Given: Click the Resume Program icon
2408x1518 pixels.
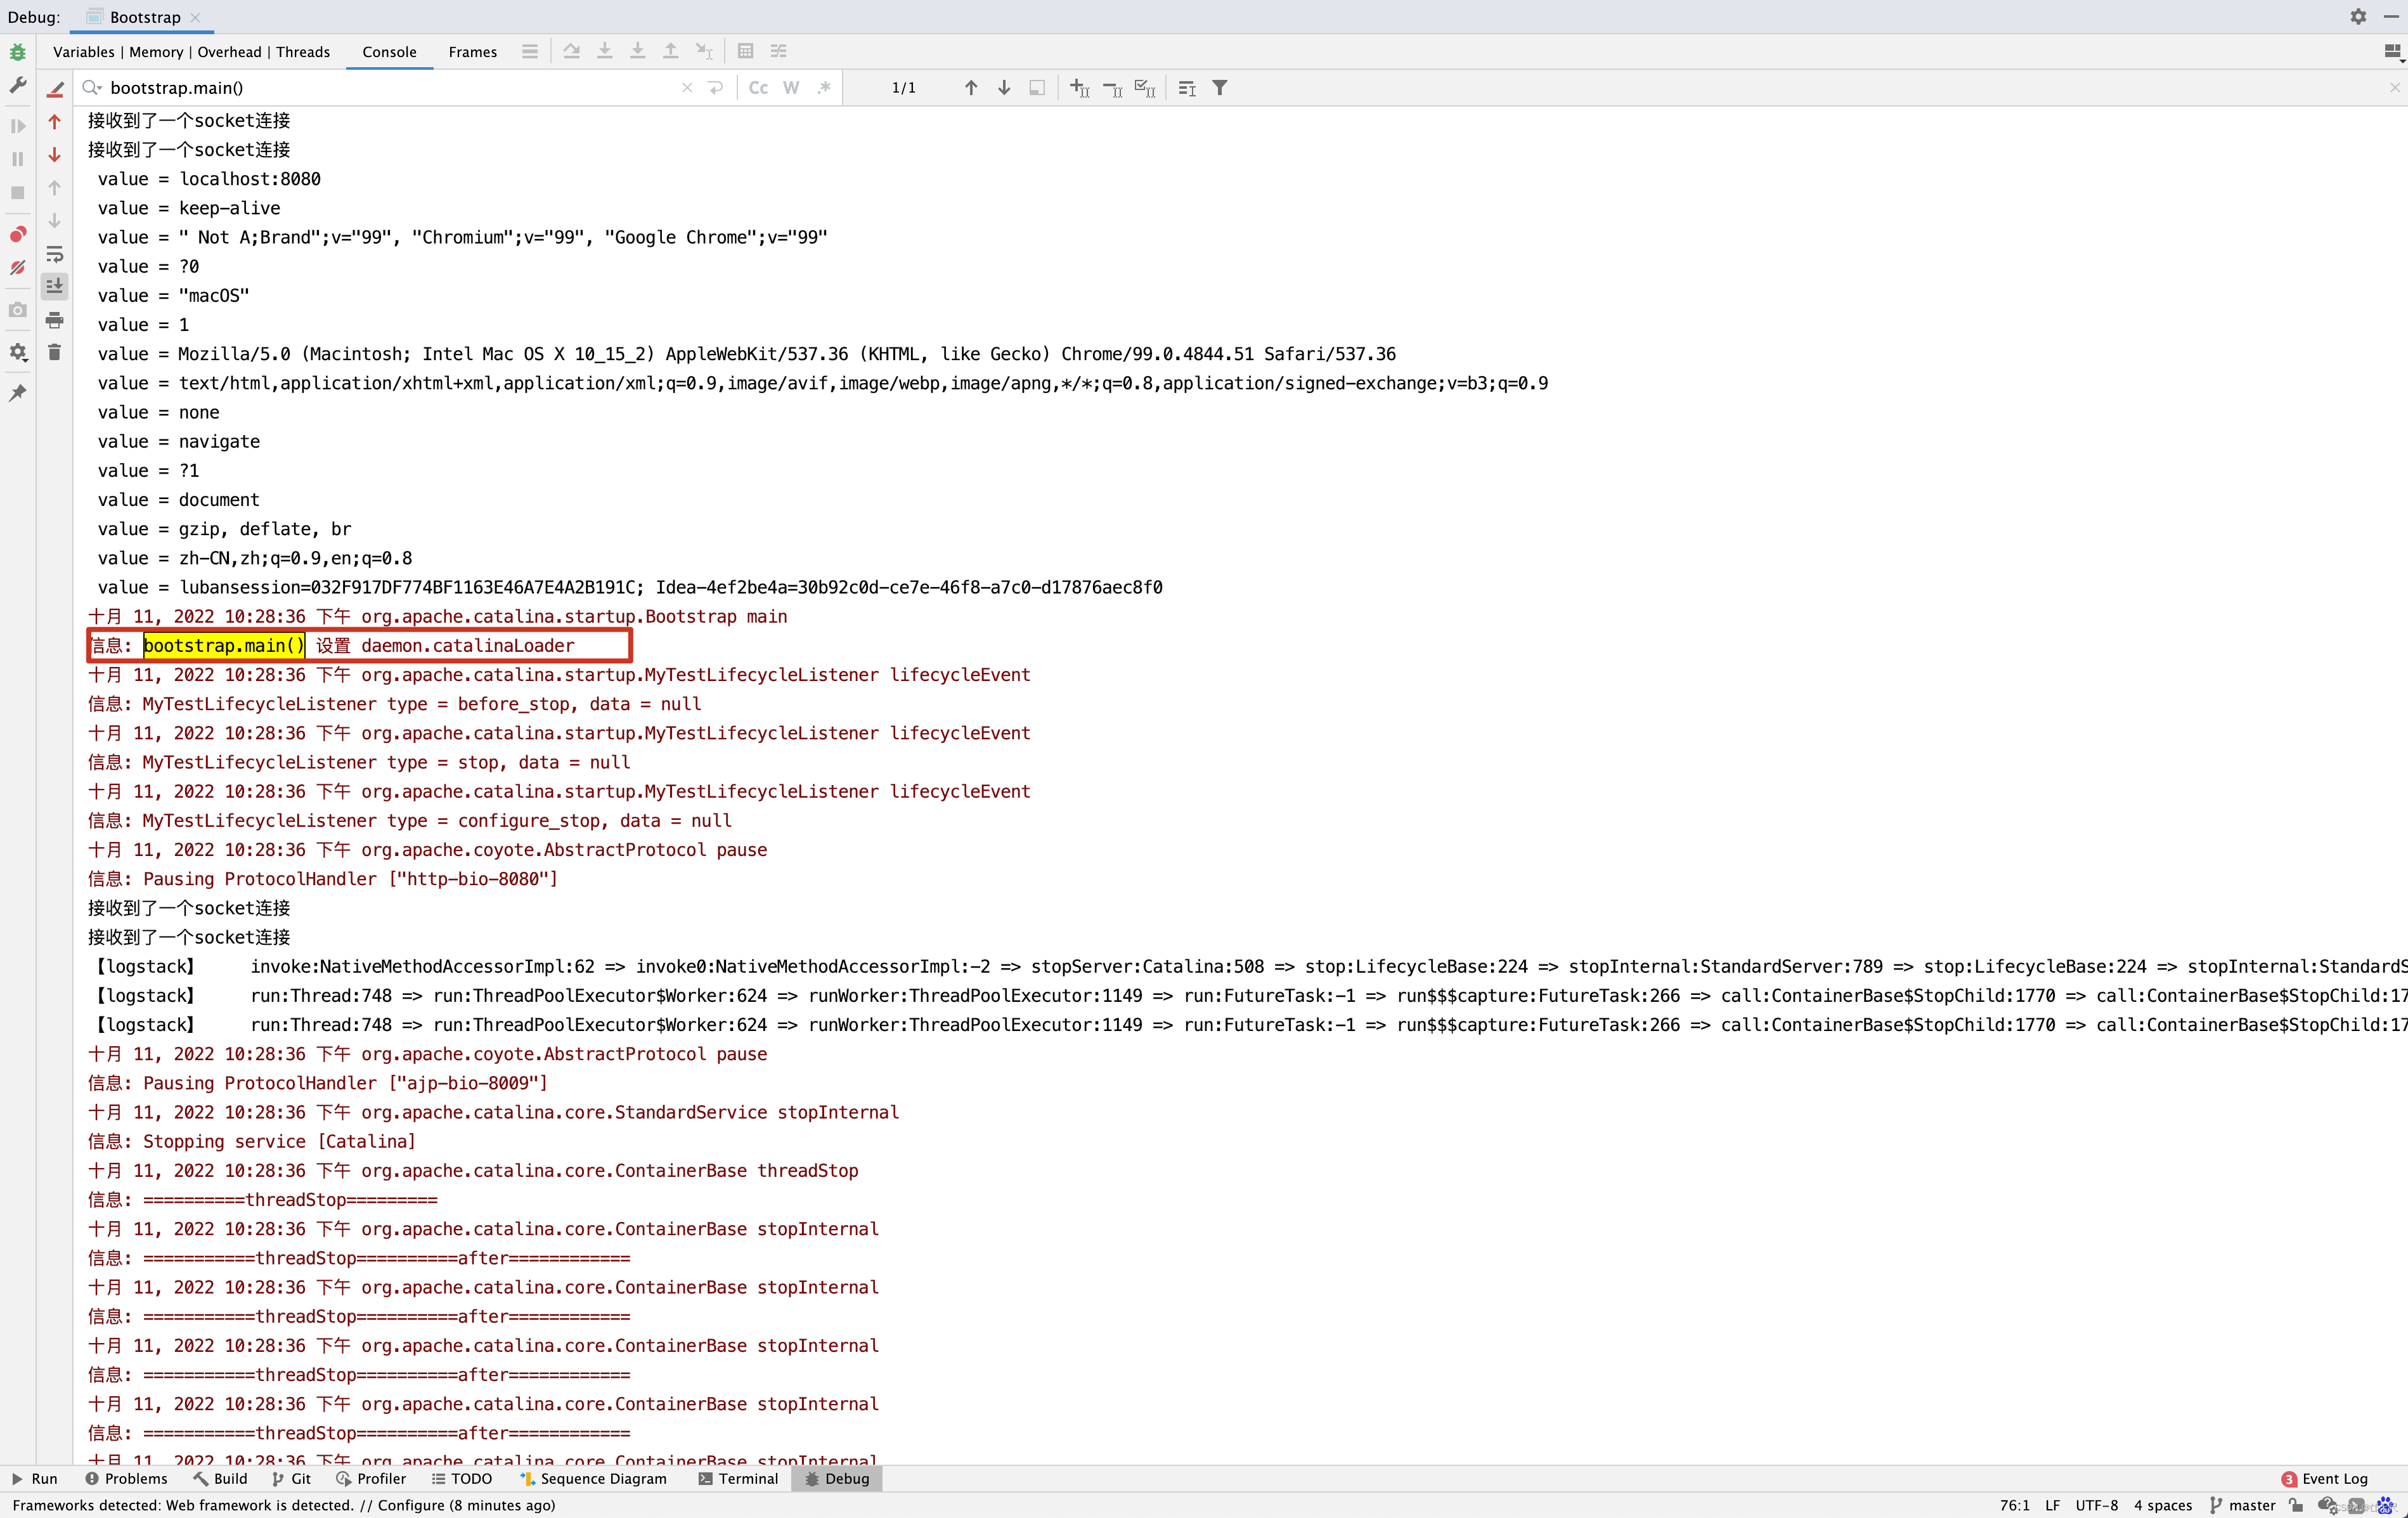Looking at the screenshot, I should pos(17,126).
